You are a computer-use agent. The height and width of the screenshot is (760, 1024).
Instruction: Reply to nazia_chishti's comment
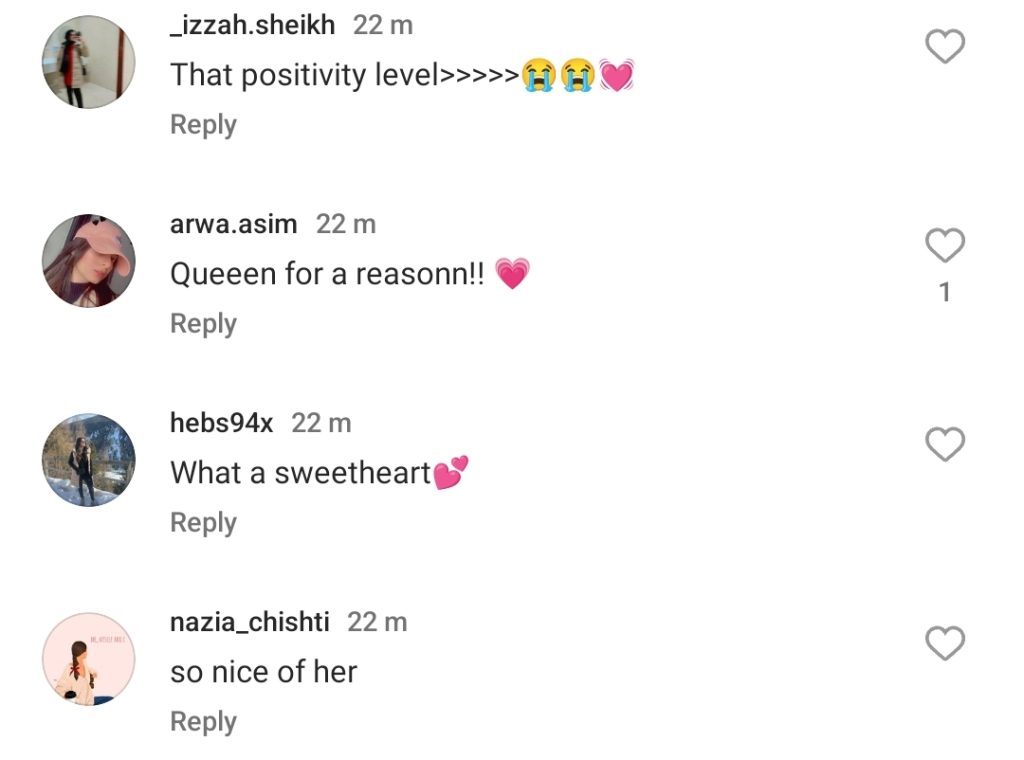click(203, 722)
